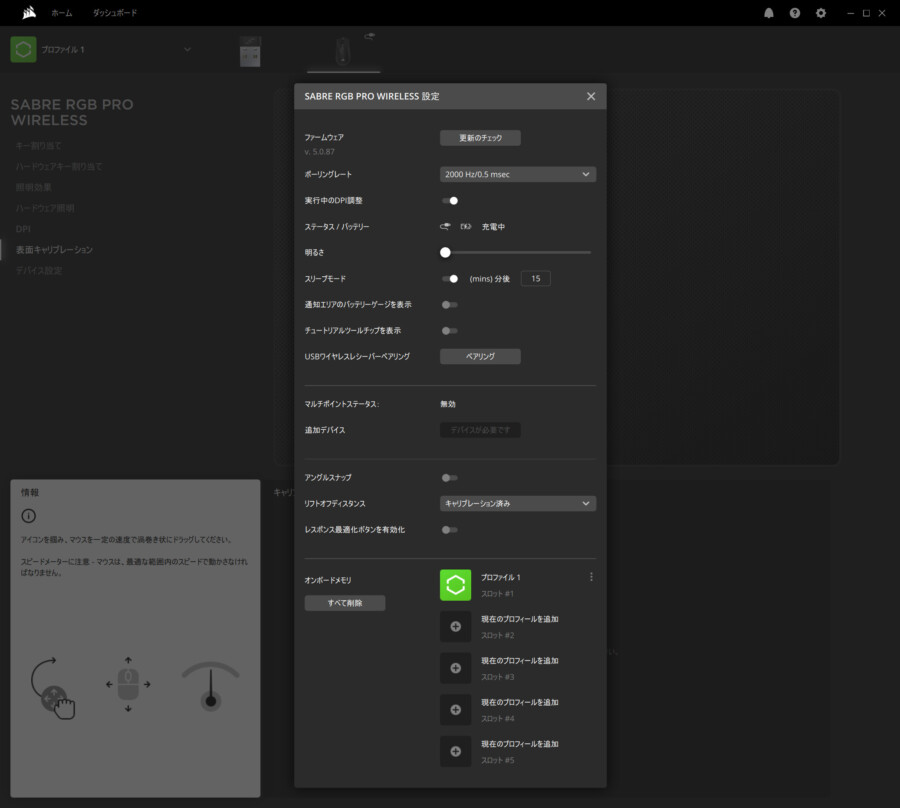This screenshot has width=900, height=808.
Task: Click the notification bell icon
Action: click(768, 13)
